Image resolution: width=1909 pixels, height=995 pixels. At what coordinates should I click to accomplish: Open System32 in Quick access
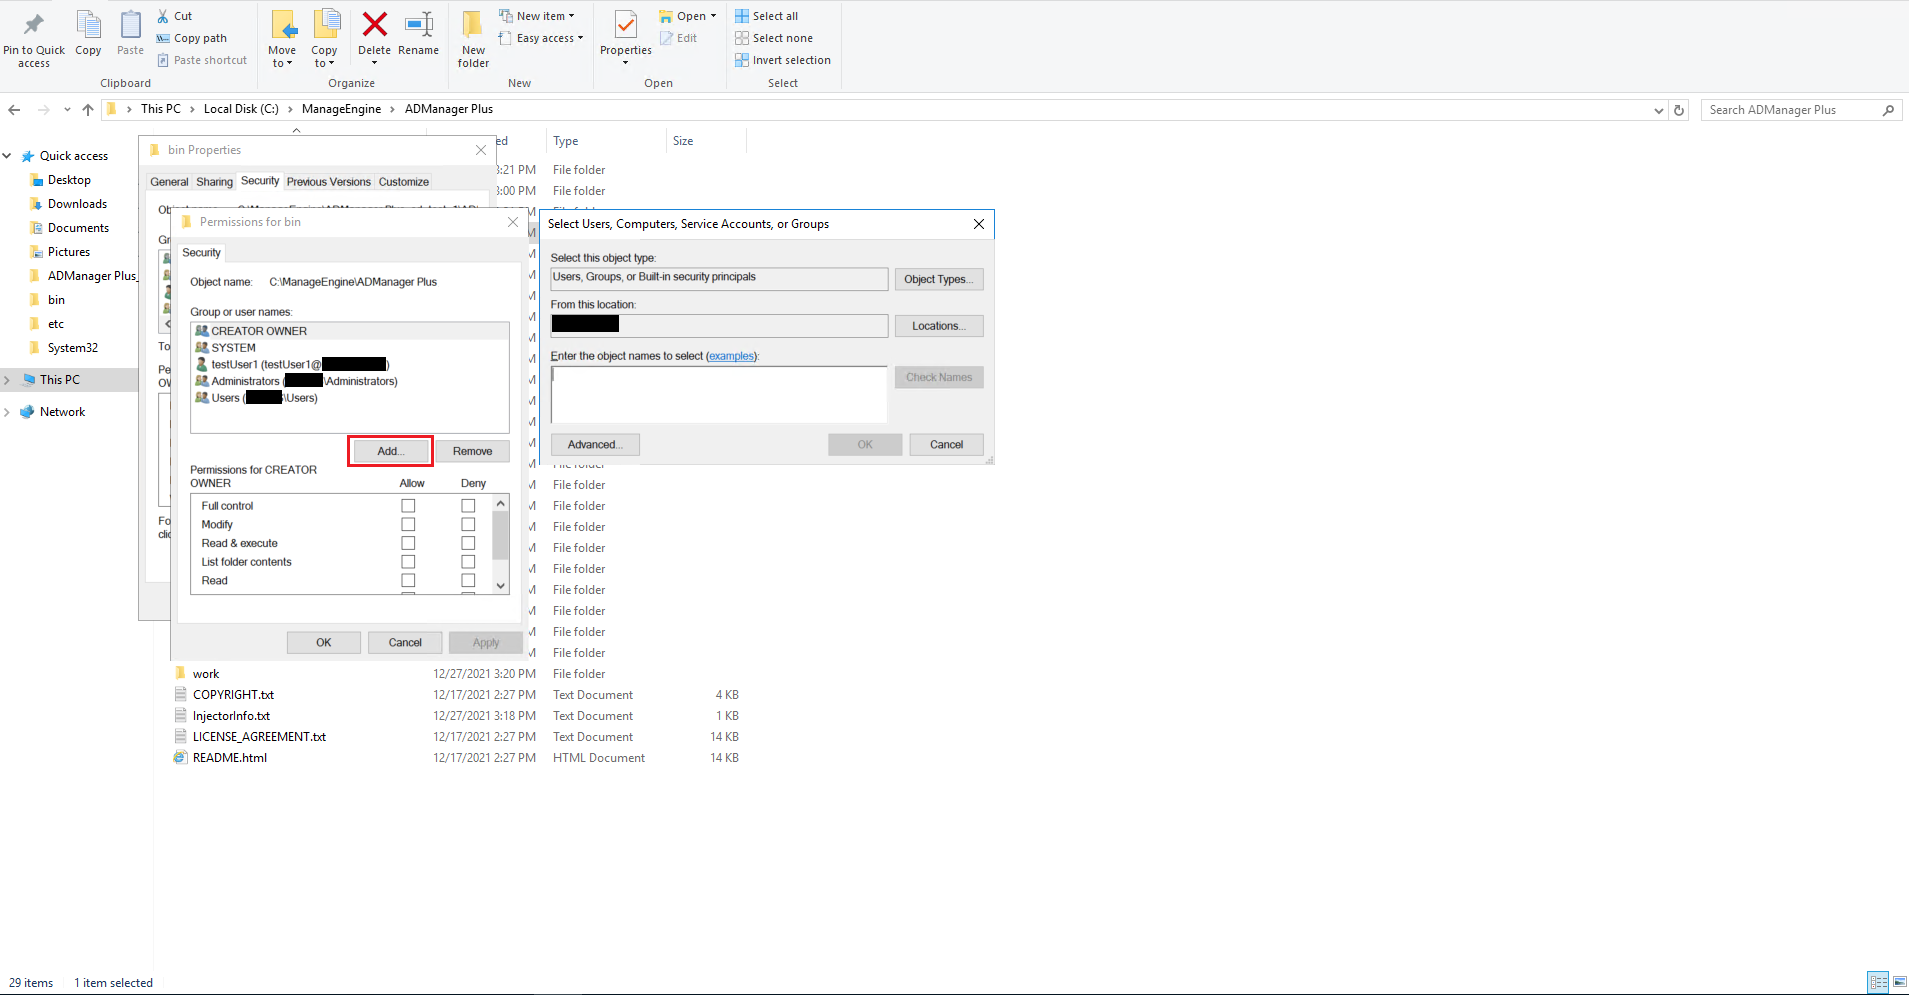click(73, 348)
